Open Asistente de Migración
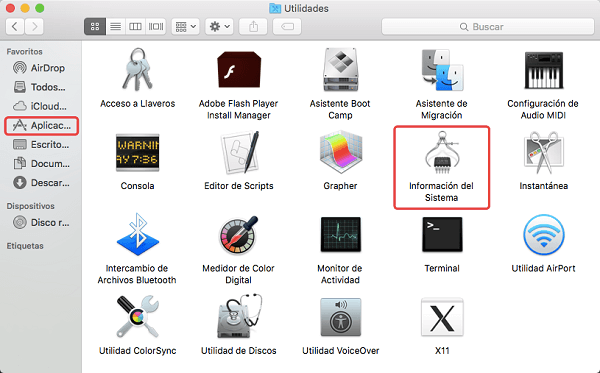This screenshot has width=600, height=373. [x=442, y=70]
